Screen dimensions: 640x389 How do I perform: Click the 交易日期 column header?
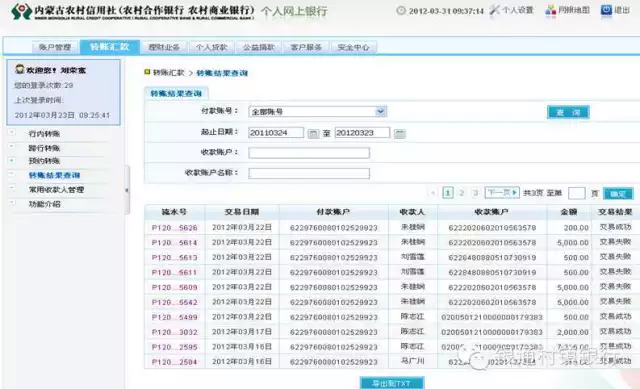tap(242, 212)
